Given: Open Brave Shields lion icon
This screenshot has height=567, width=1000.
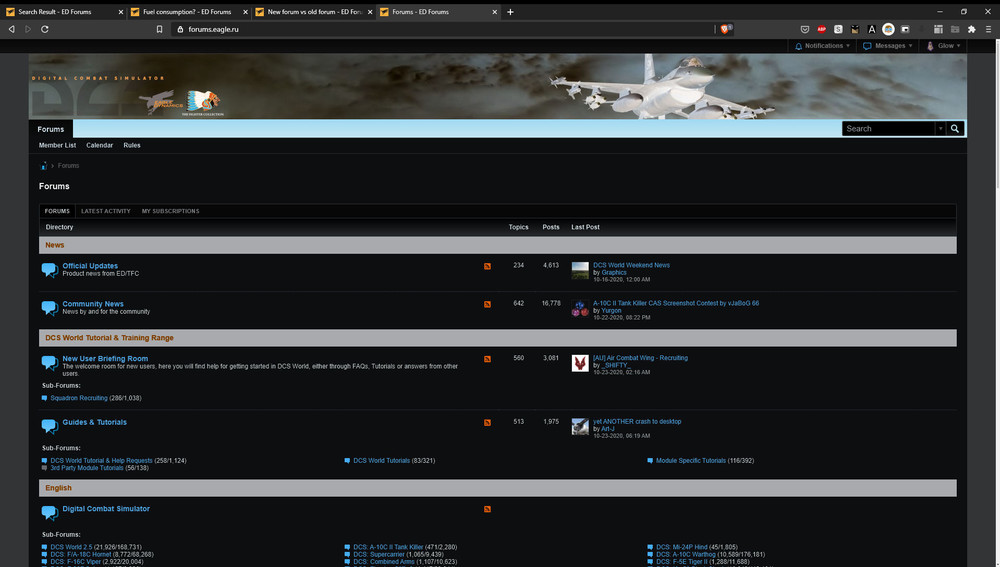Looking at the screenshot, I should pyautogui.click(x=725, y=29).
